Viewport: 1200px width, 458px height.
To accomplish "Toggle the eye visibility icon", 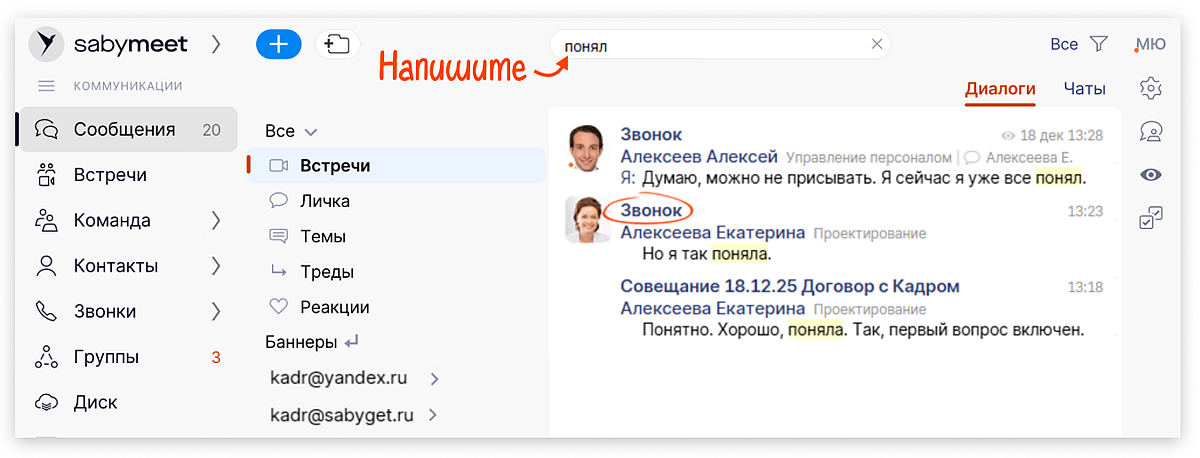I will pyautogui.click(x=1151, y=175).
